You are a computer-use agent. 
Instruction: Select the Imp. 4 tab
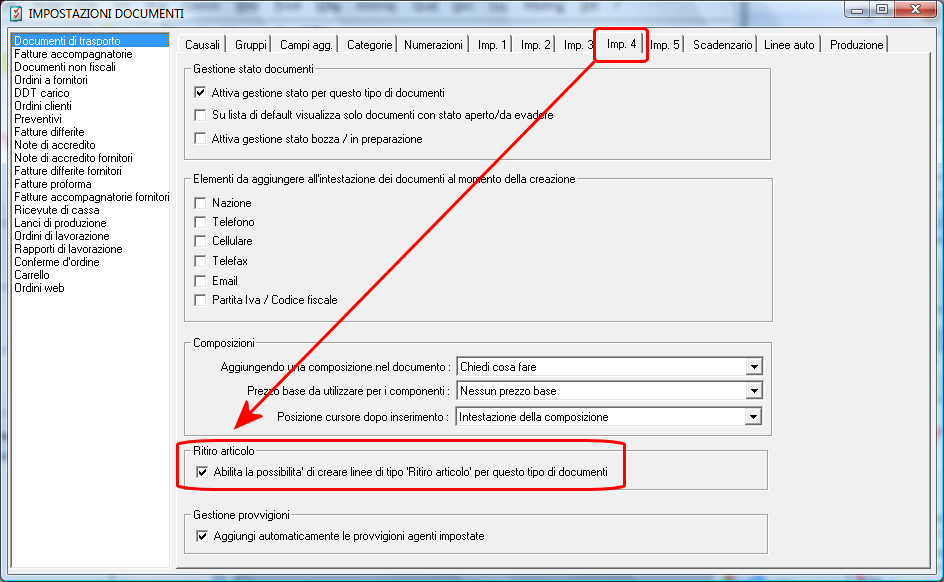click(x=621, y=44)
